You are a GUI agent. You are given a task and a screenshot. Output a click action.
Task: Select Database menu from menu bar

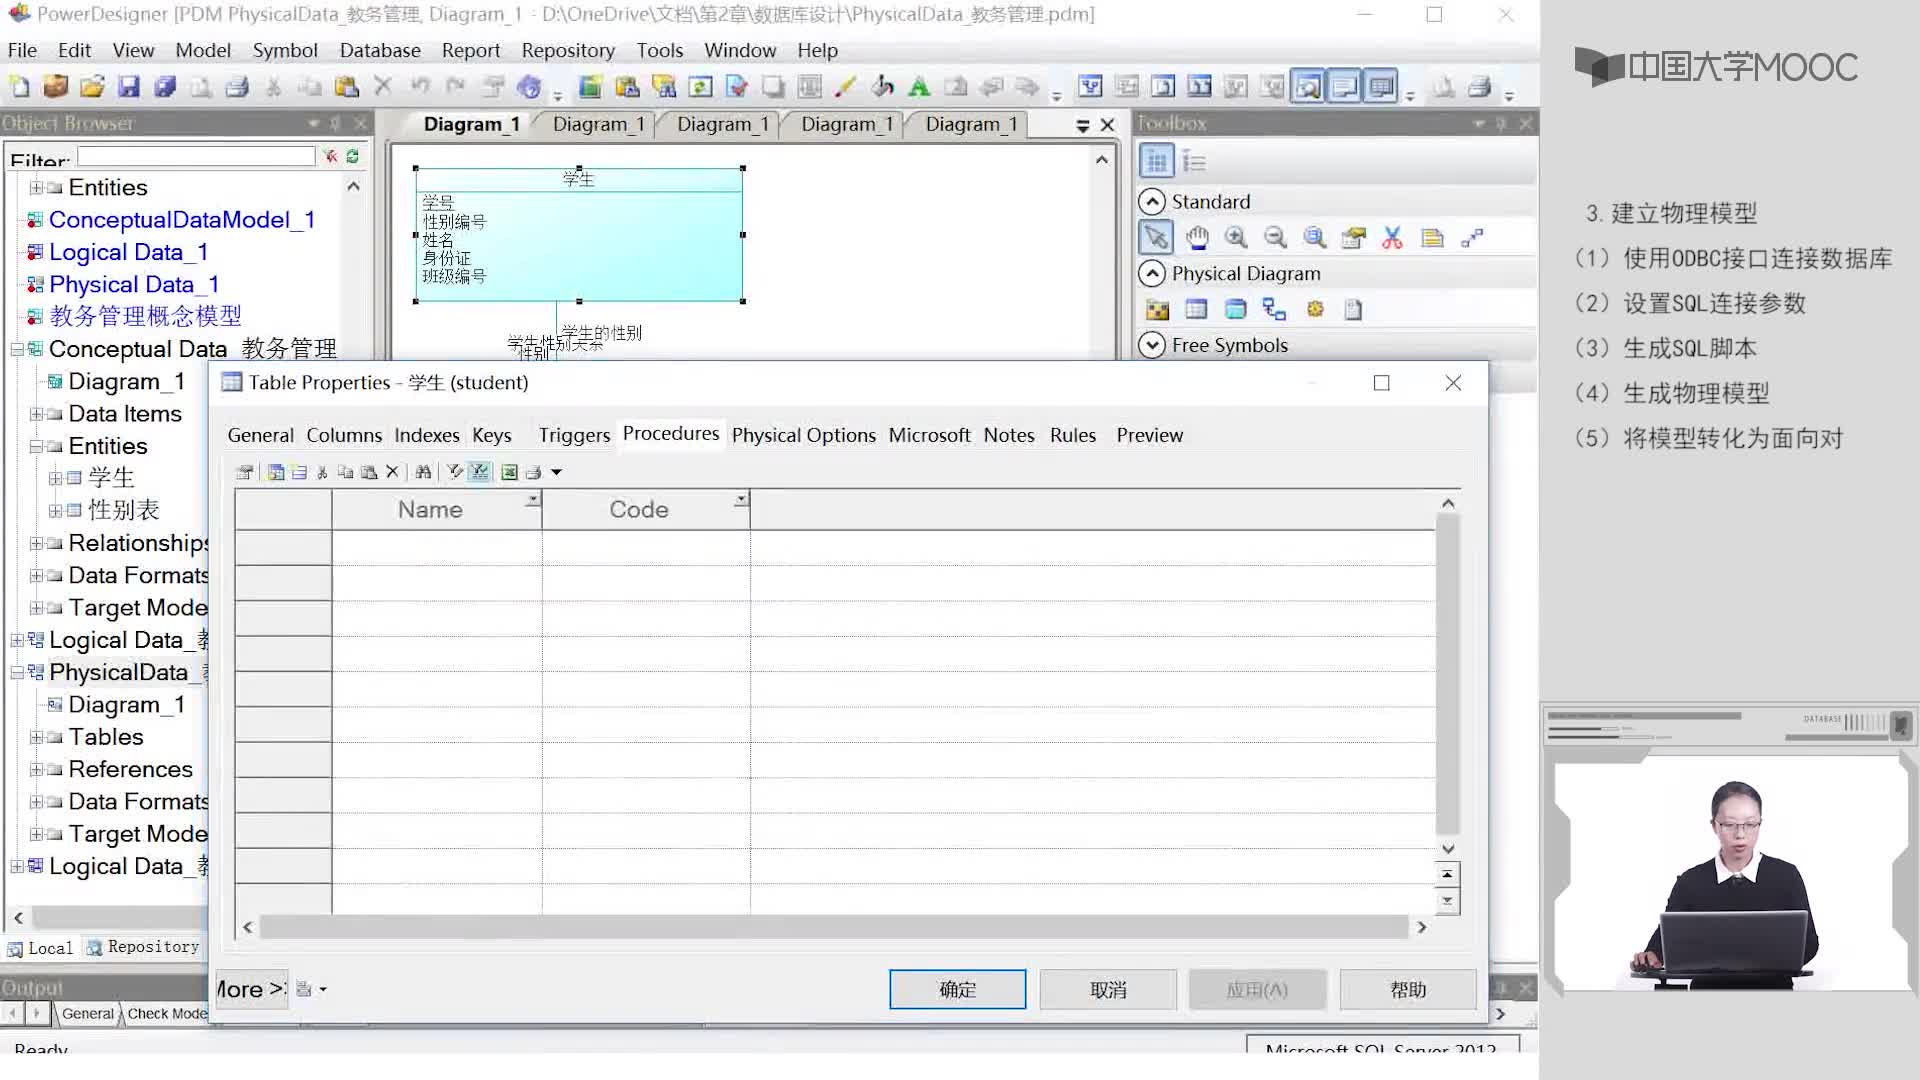[x=380, y=49]
